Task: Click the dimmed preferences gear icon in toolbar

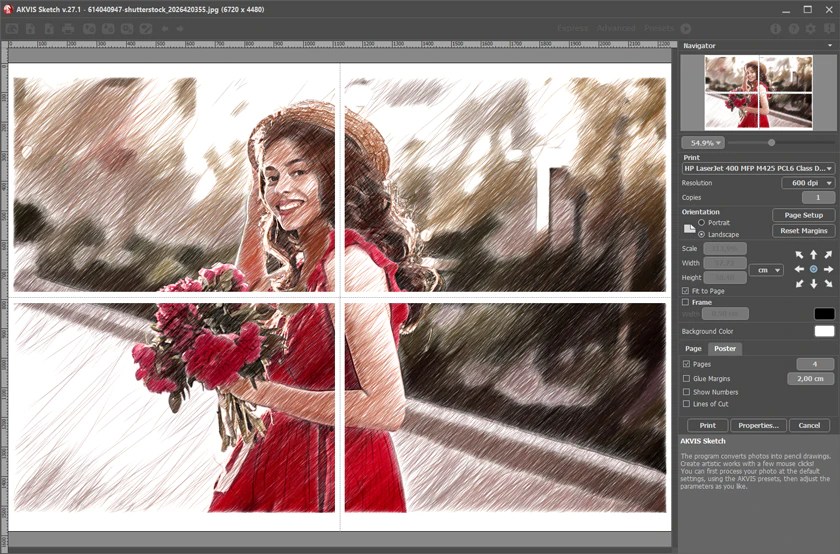Action: click(811, 28)
